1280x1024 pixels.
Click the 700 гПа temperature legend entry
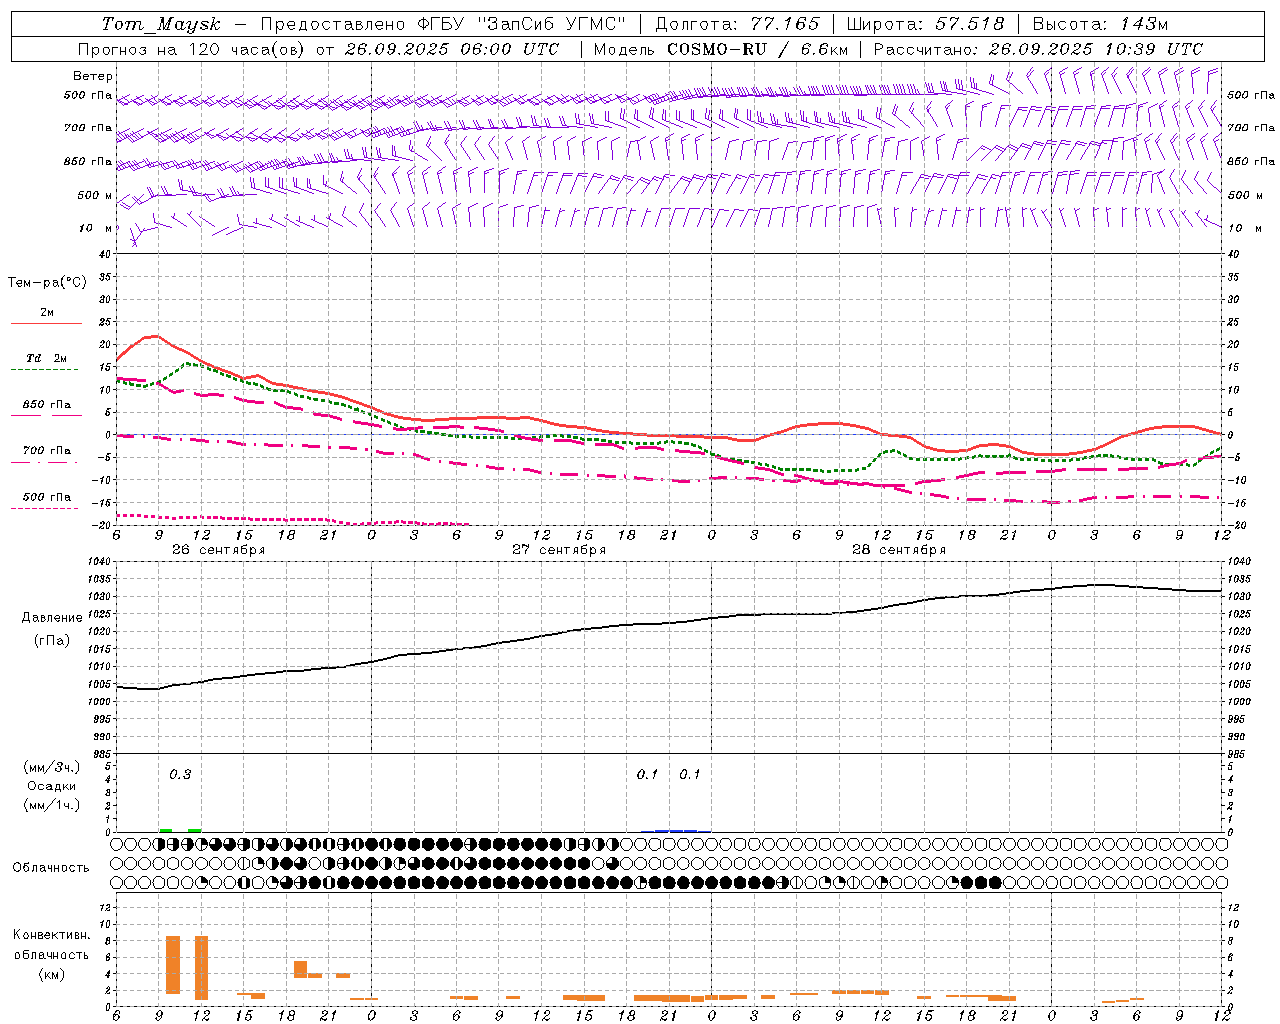click(46, 451)
